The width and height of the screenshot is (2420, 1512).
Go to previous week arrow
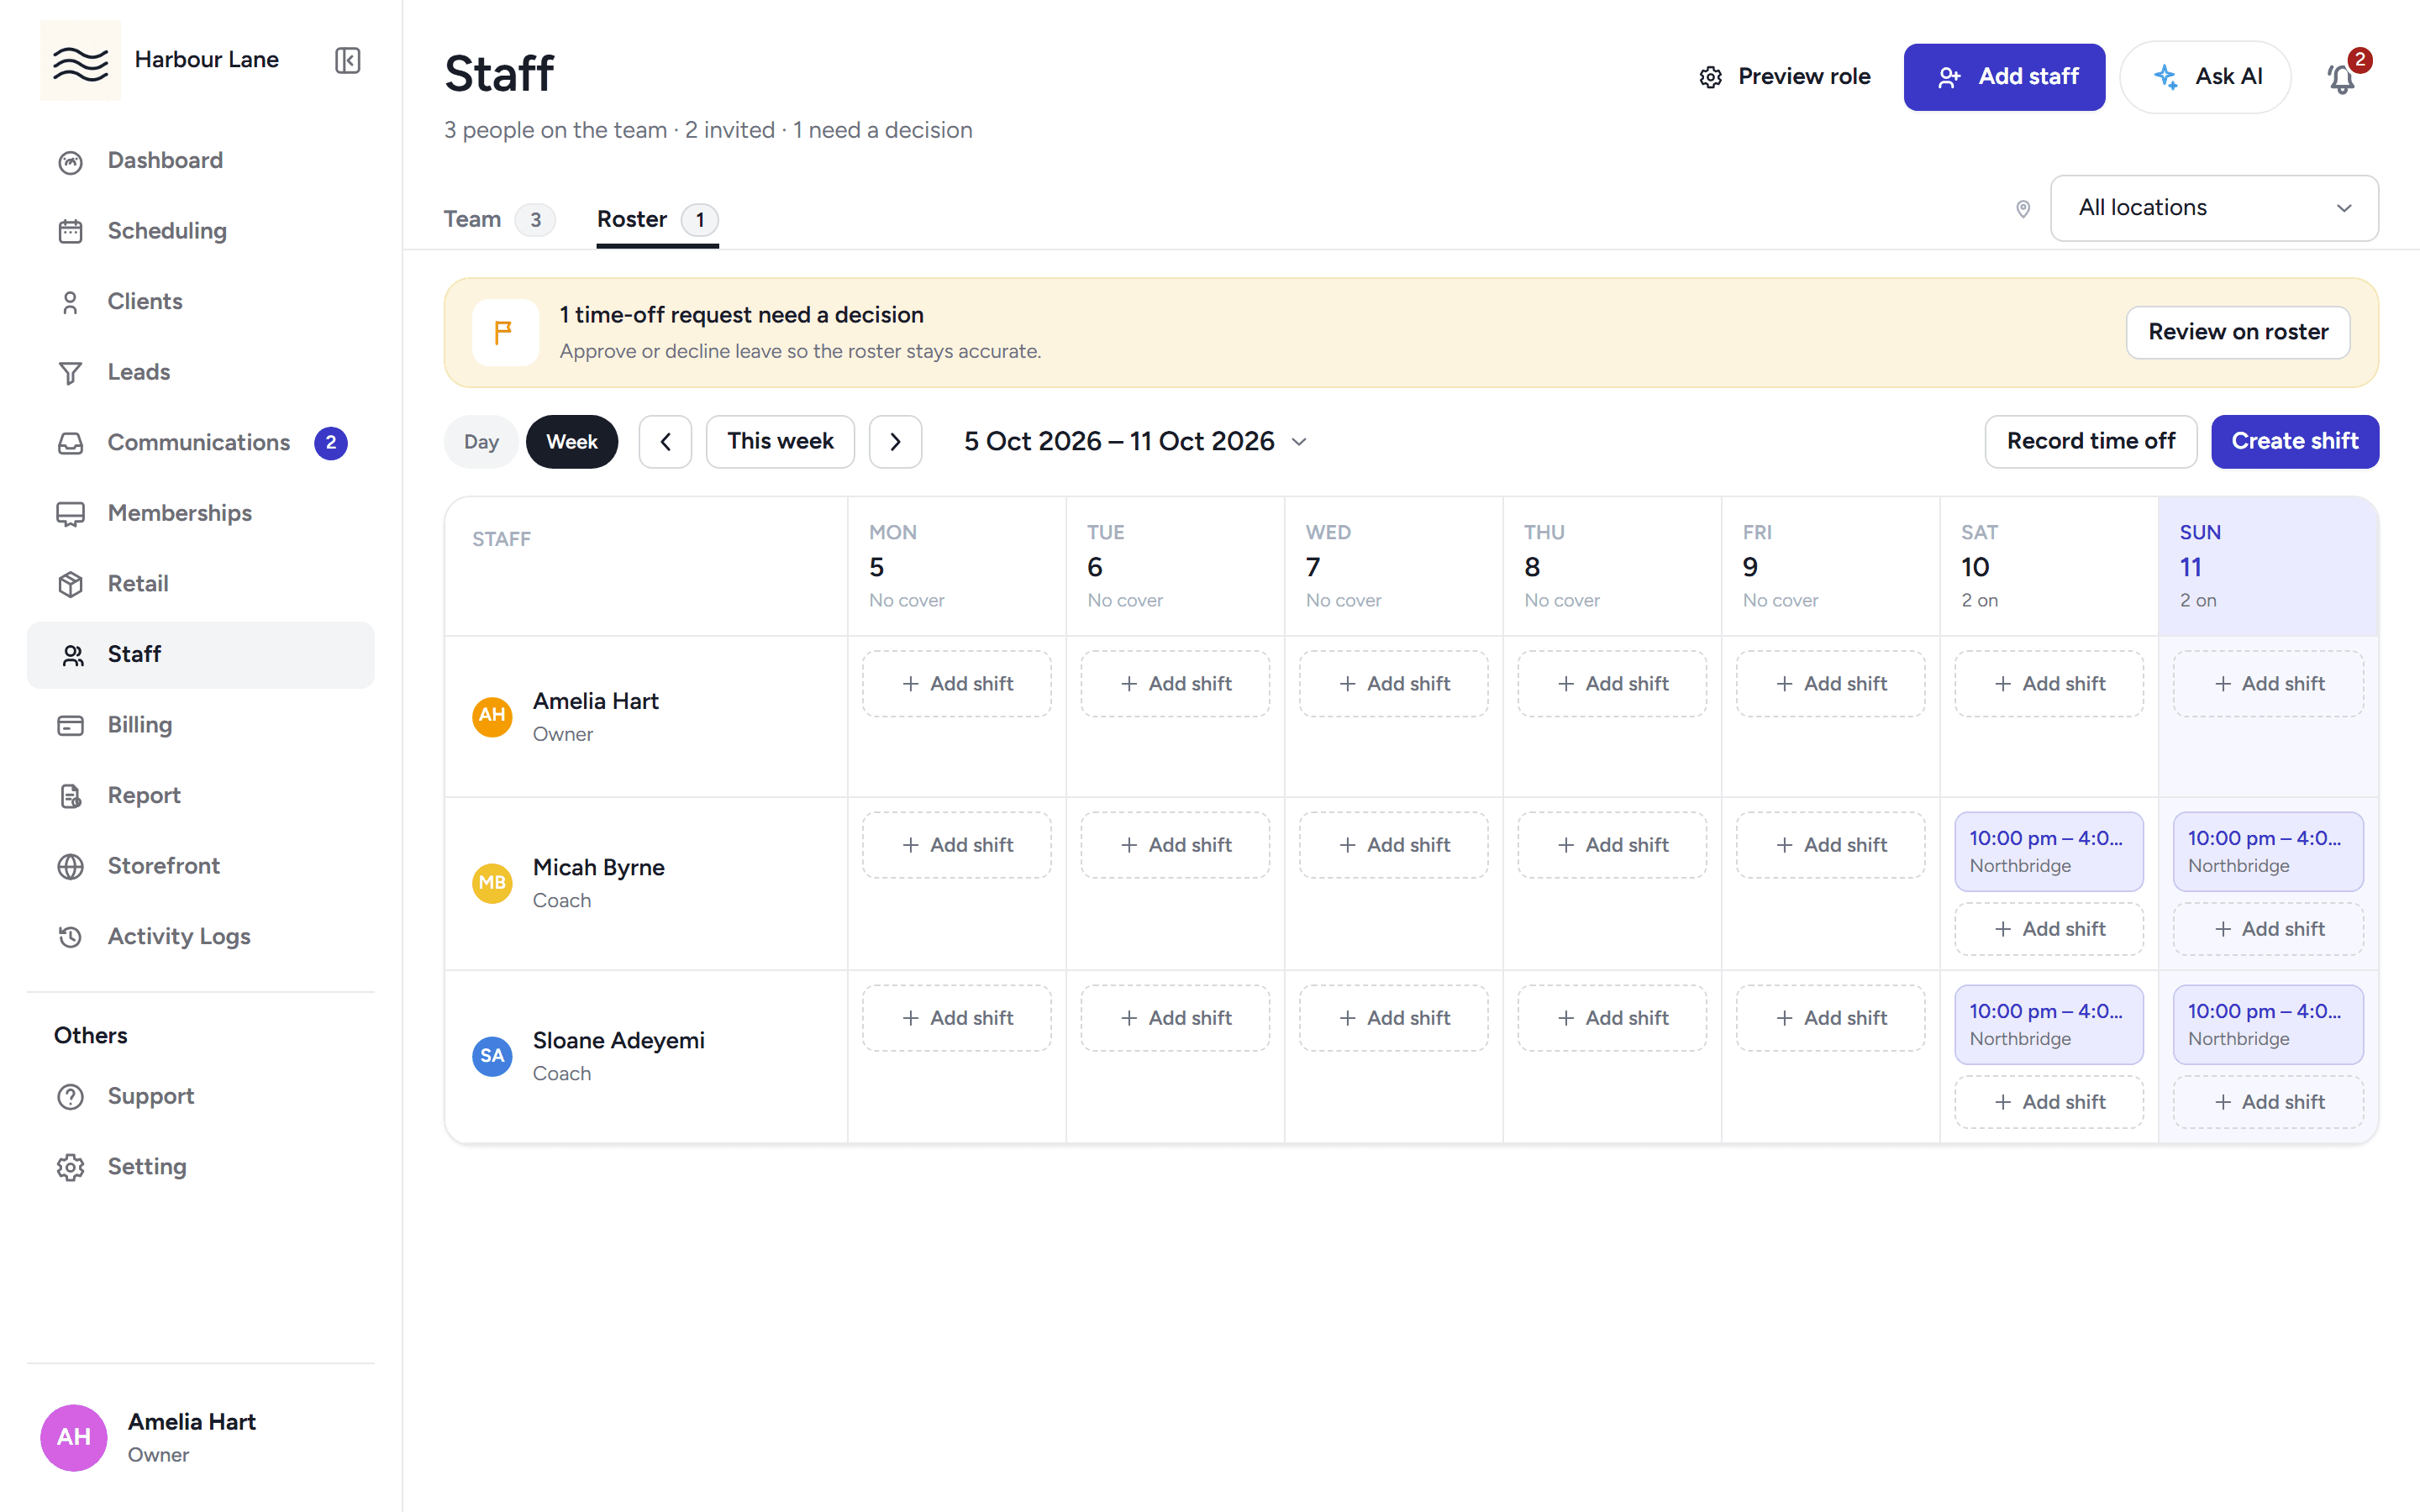[x=665, y=442]
